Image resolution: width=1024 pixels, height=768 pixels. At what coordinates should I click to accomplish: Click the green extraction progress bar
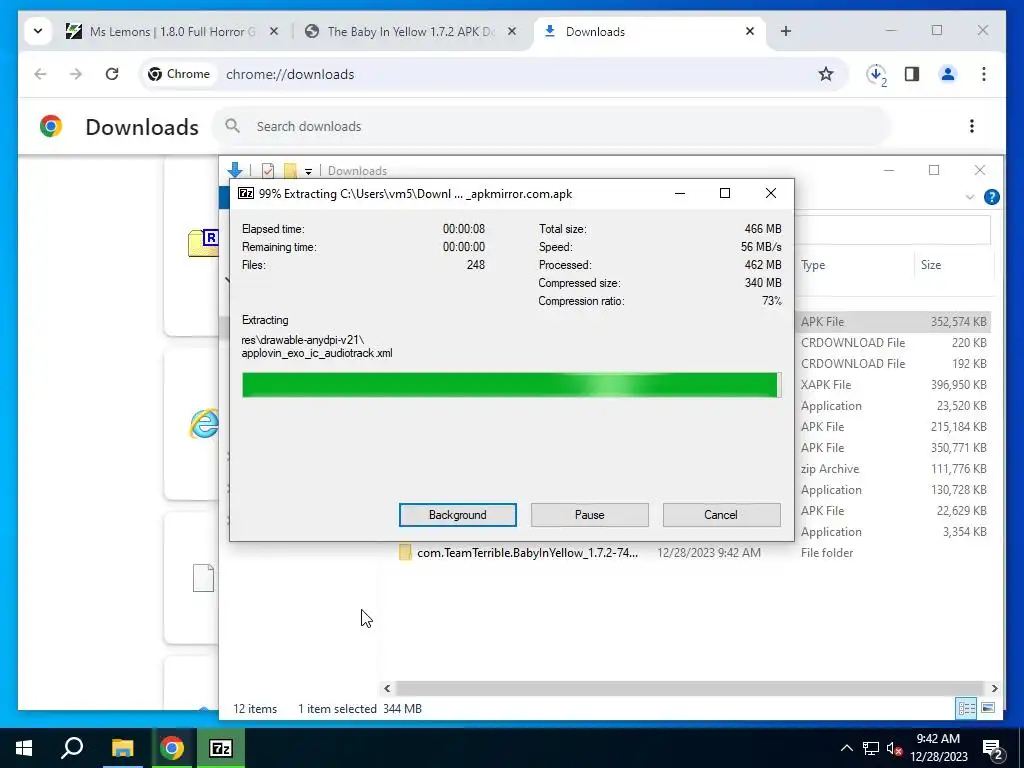[511, 385]
